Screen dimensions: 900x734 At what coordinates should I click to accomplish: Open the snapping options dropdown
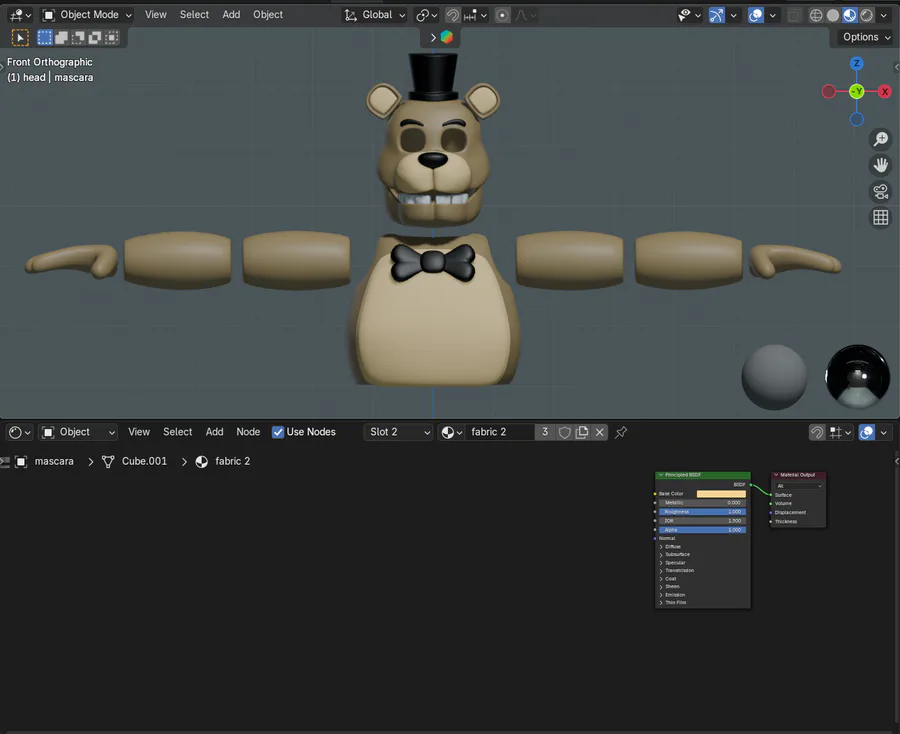point(476,15)
